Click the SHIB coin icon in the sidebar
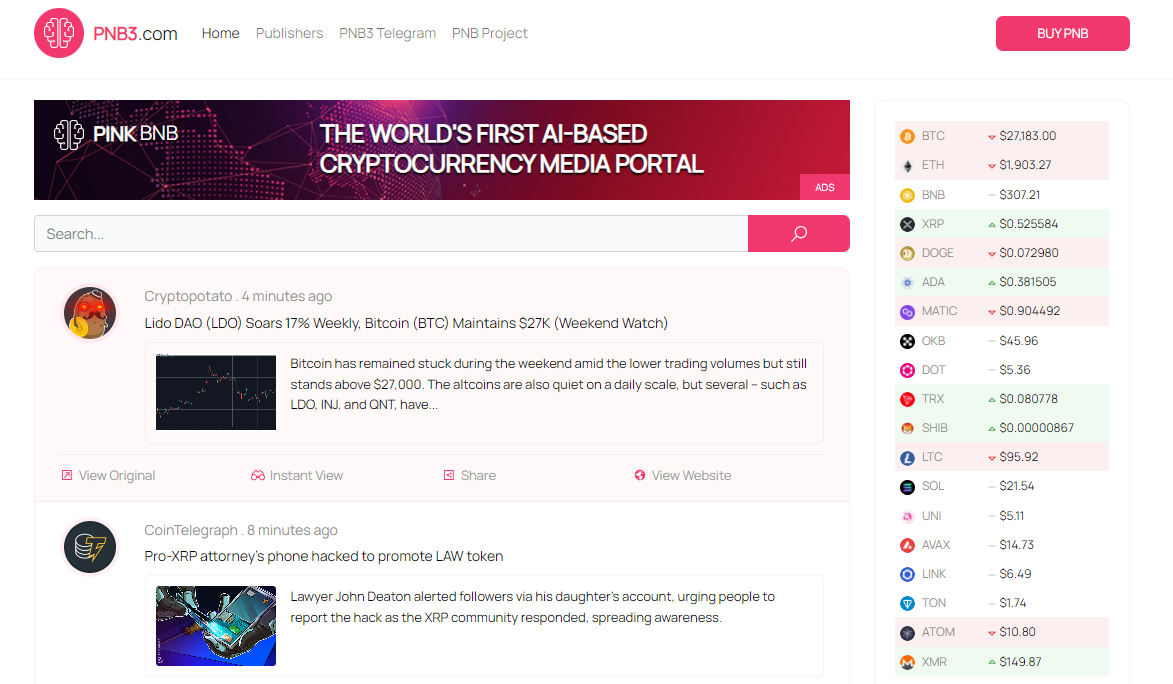Viewport: 1173px width, 684px height. click(x=907, y=427)
